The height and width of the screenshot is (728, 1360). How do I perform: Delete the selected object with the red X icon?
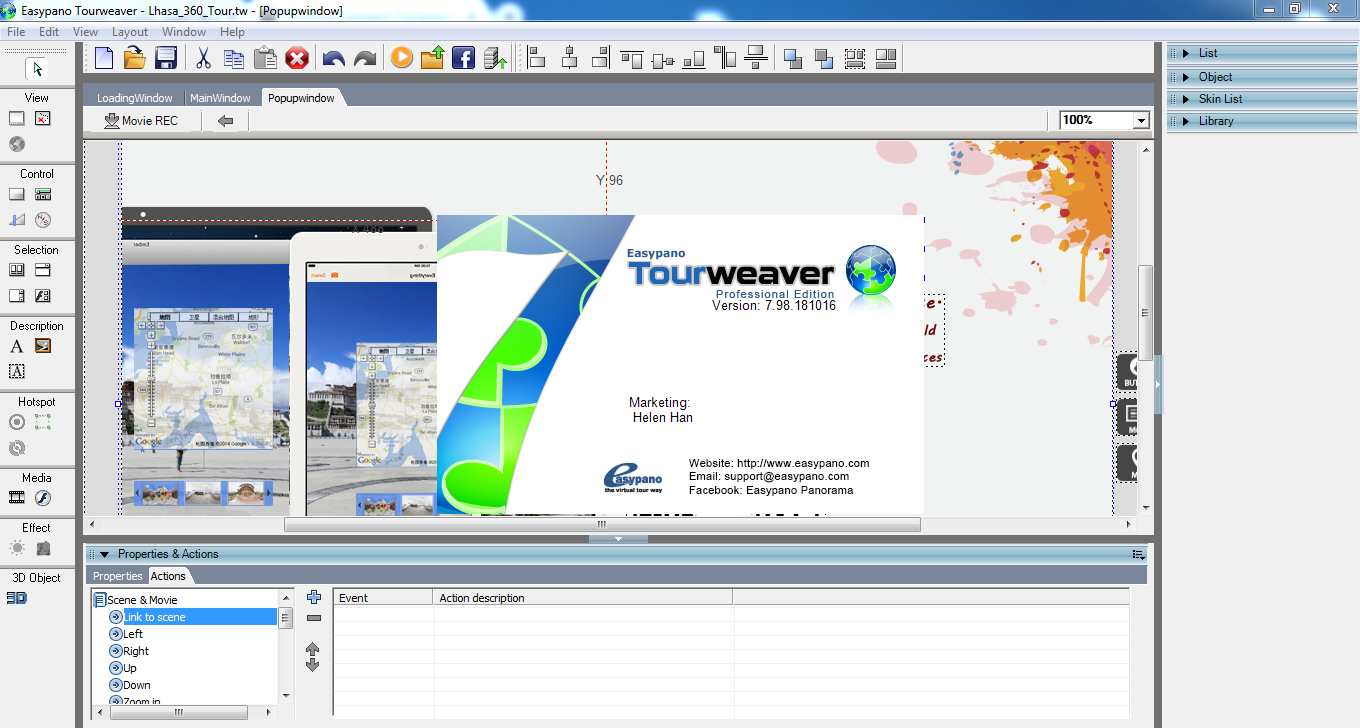point(297,58)
